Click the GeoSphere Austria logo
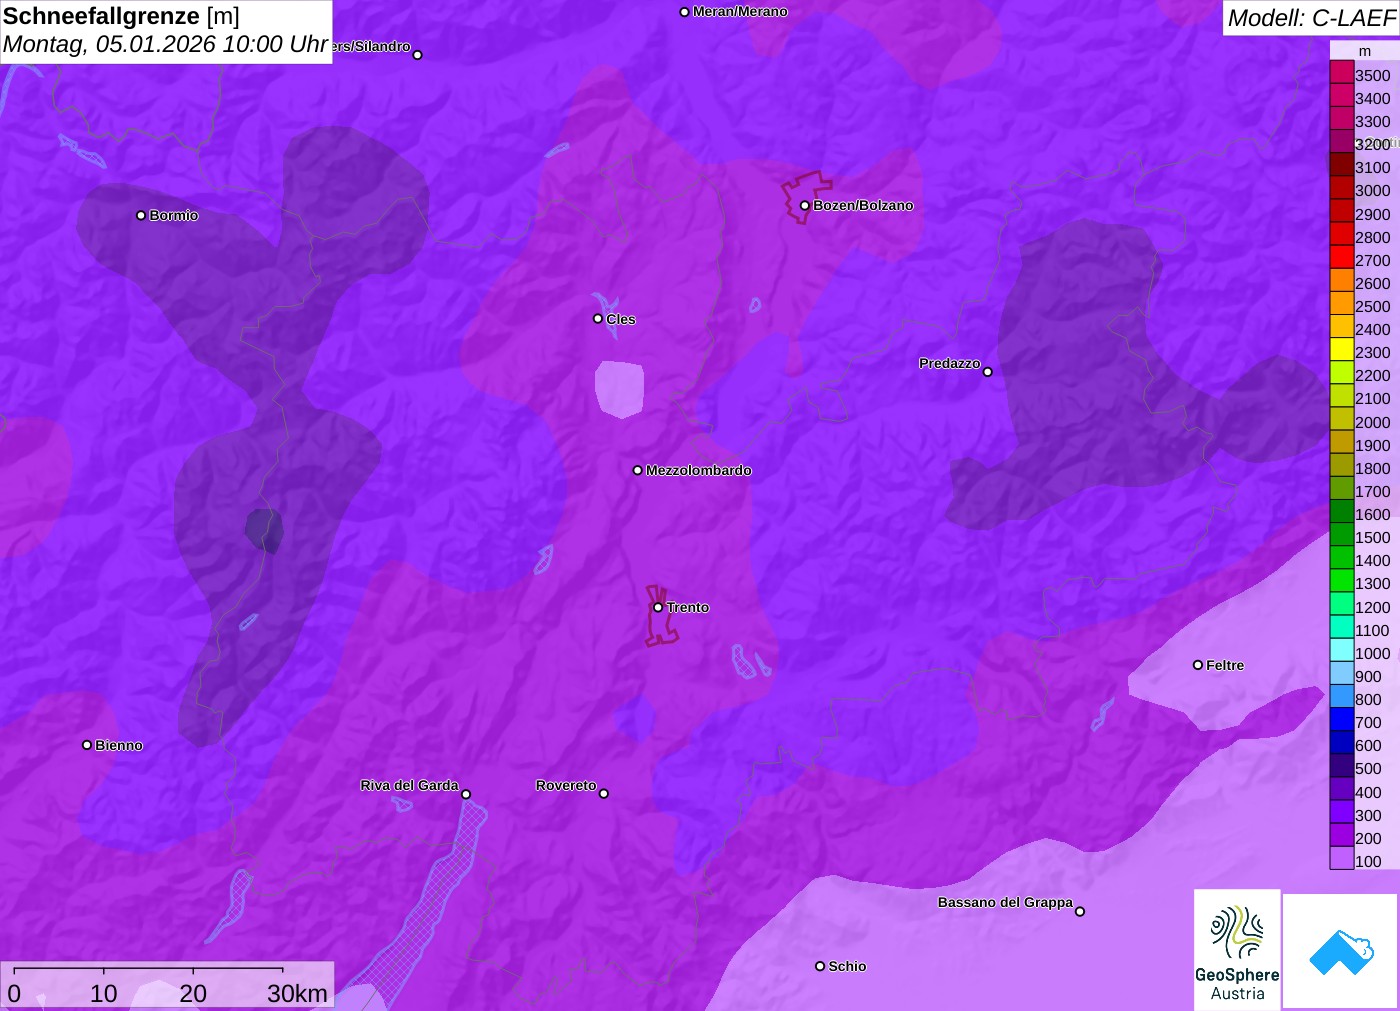The image size is (1400, 1011). [x=1237, y=949]
